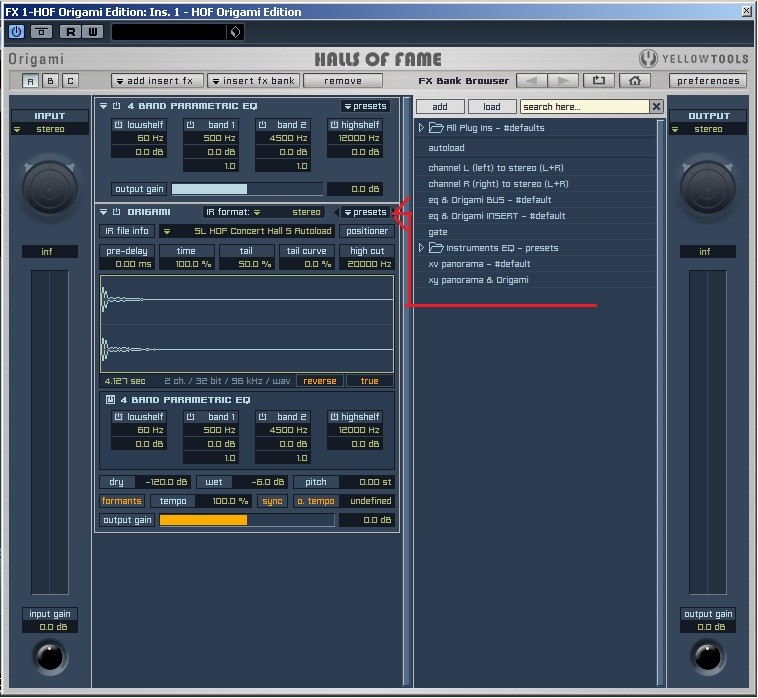Expand the All Plug Ins #defaults folder
758x698 pixels.
[x=421, y=128]
